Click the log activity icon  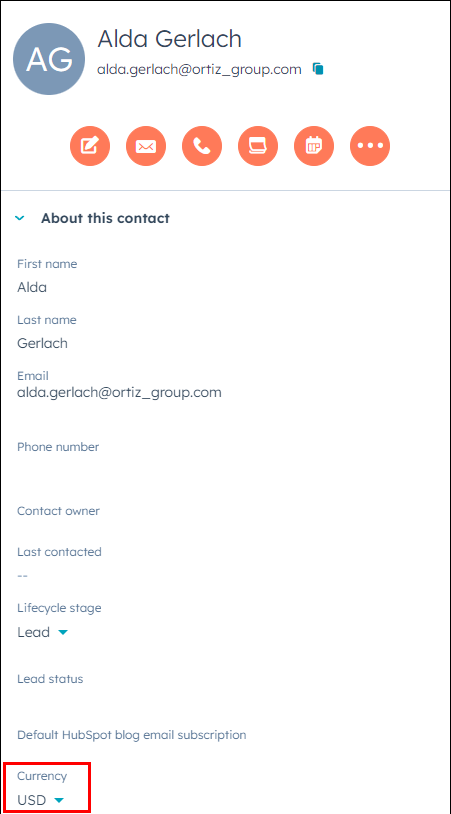coord(258,146)
